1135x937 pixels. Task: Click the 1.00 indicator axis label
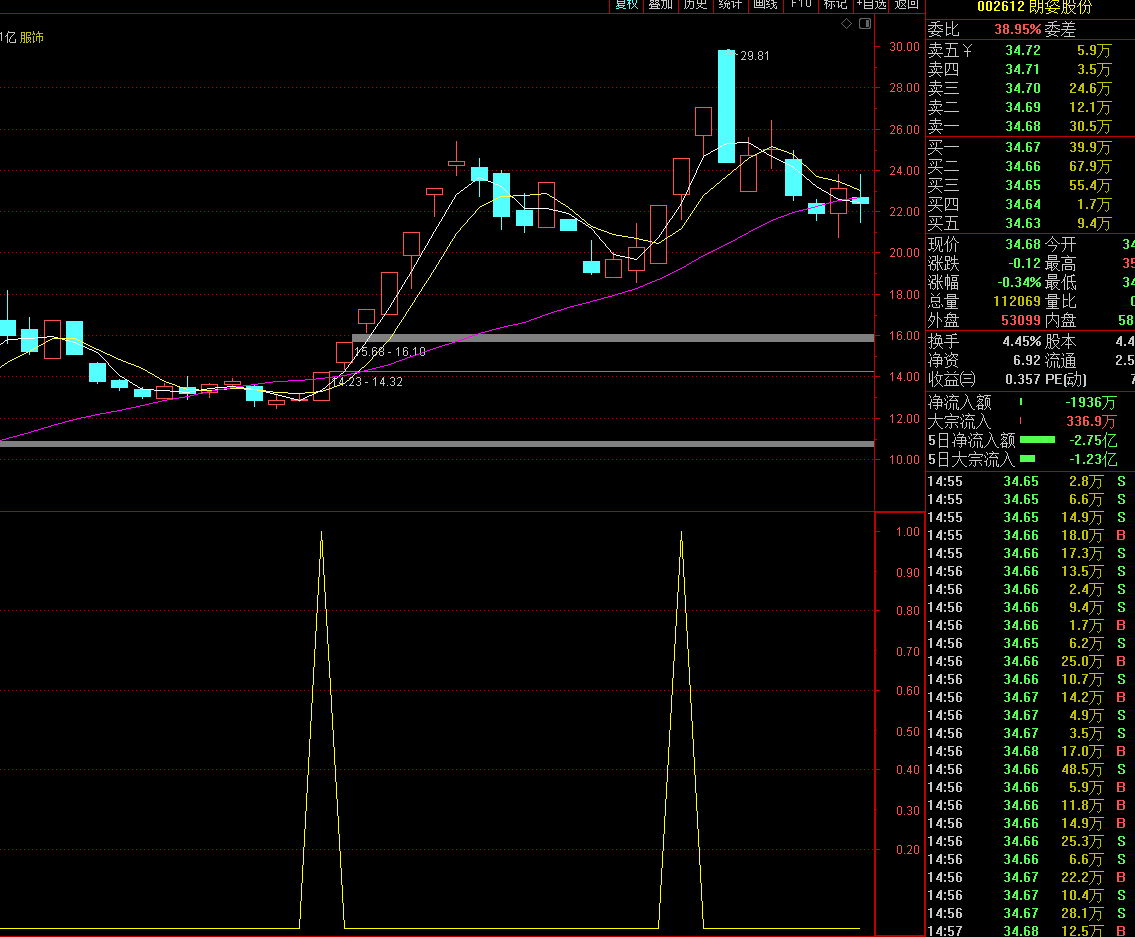tap(908, 531)
